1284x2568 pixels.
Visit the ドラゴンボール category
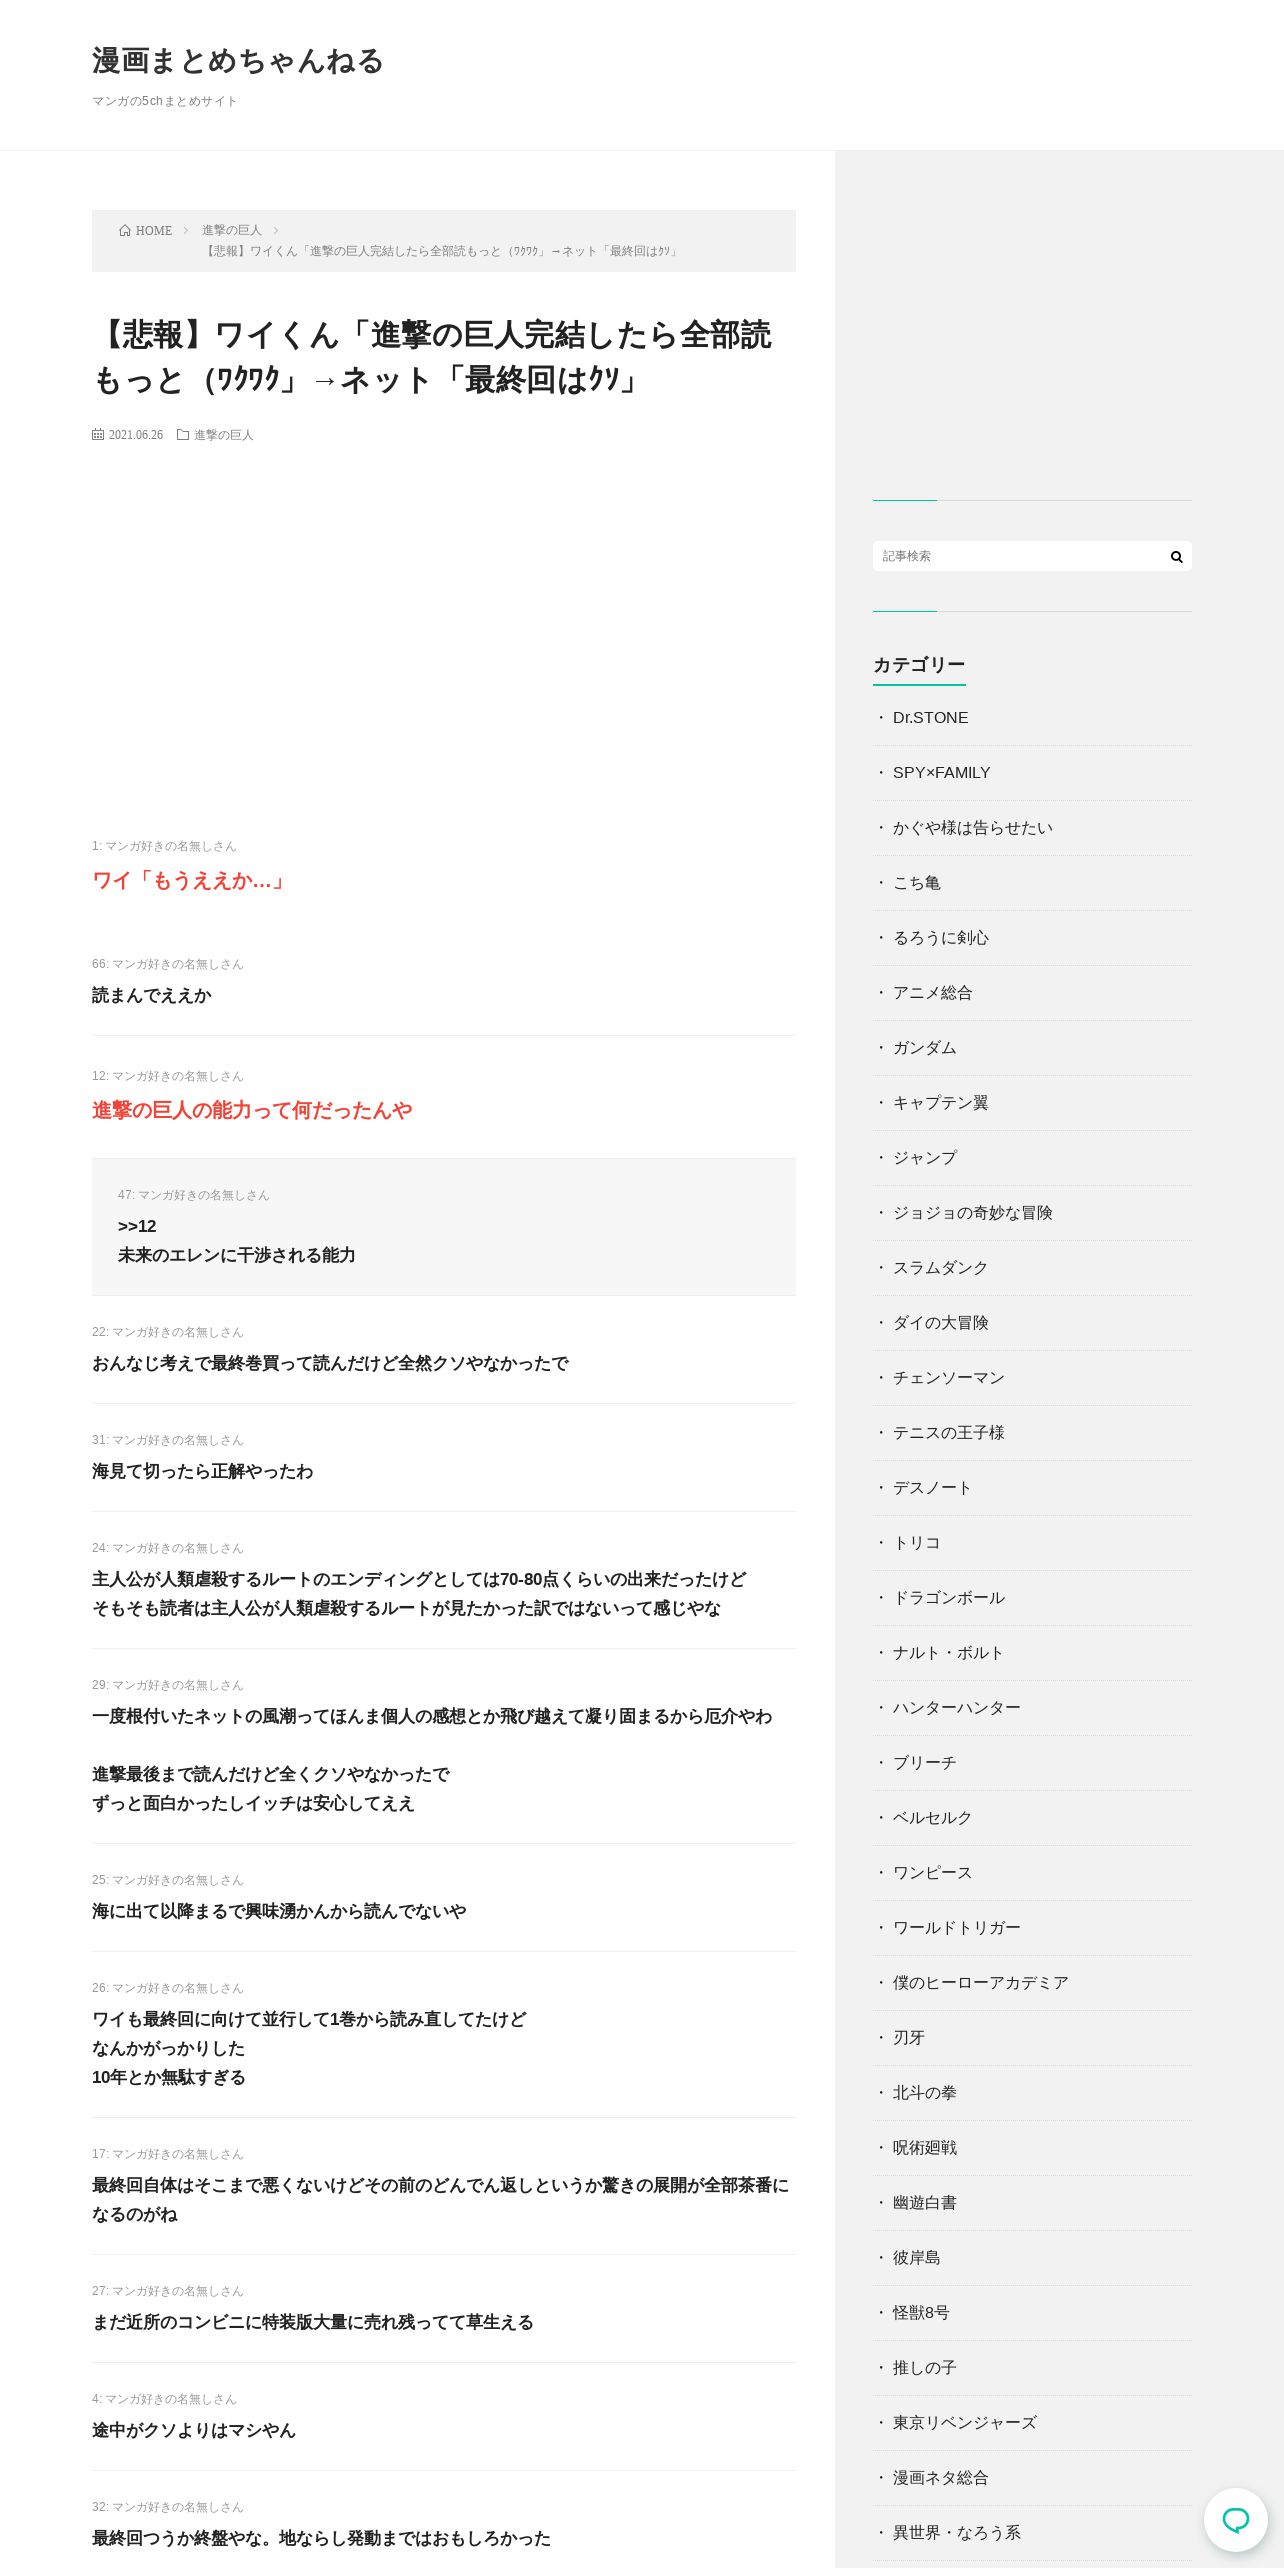pyautogui.click(x=948, y=1598)
